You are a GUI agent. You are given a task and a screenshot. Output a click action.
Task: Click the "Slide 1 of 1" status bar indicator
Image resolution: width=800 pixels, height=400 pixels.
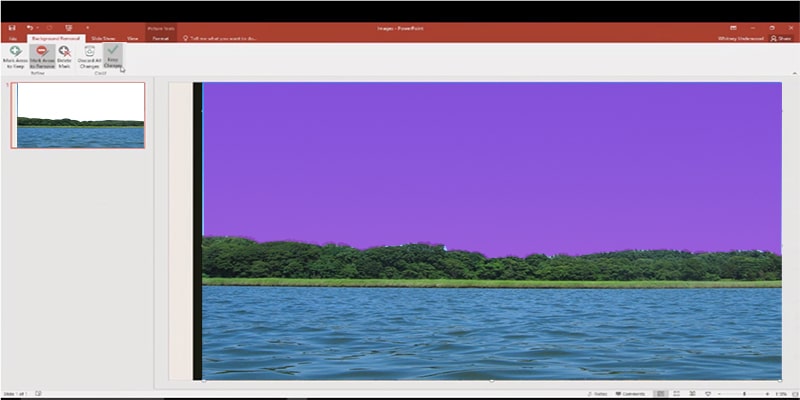click(x=15, y=394)
